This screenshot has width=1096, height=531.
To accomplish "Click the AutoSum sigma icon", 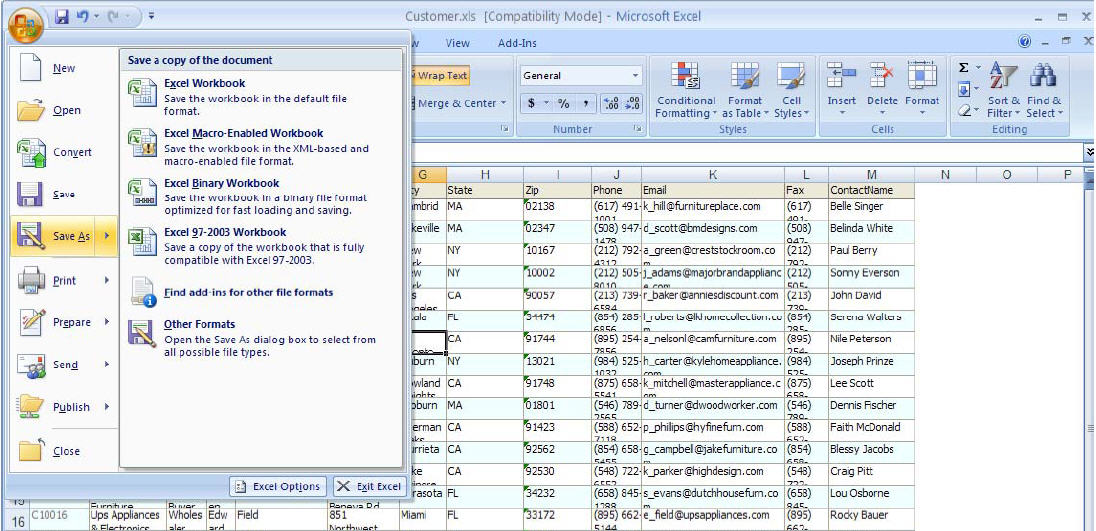I will [x=964, y=68].
